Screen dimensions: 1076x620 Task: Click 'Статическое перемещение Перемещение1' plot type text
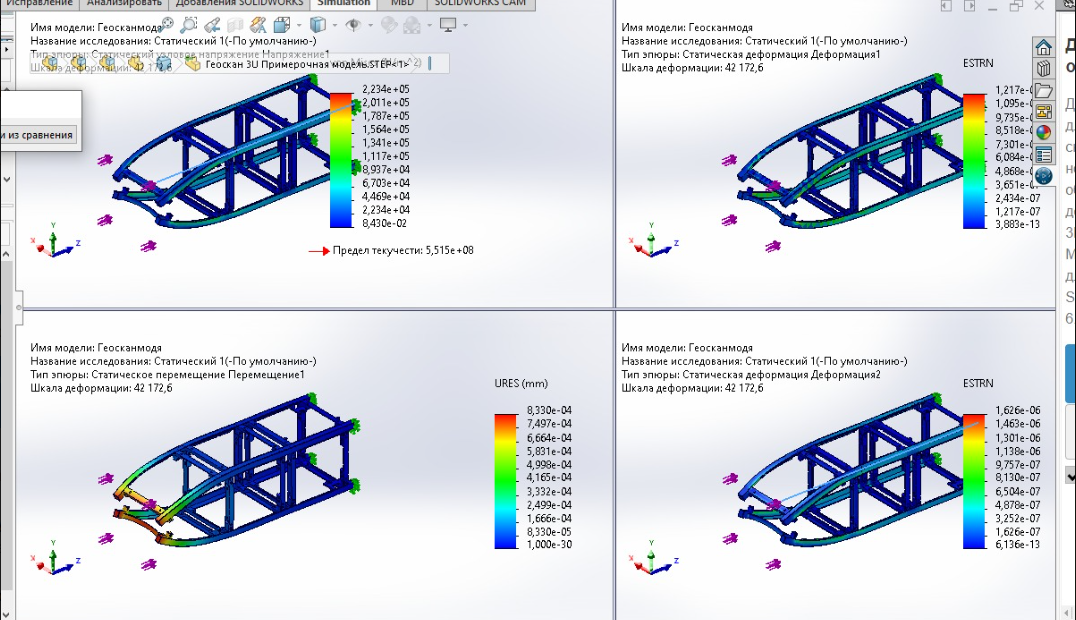tap(198, 374)
